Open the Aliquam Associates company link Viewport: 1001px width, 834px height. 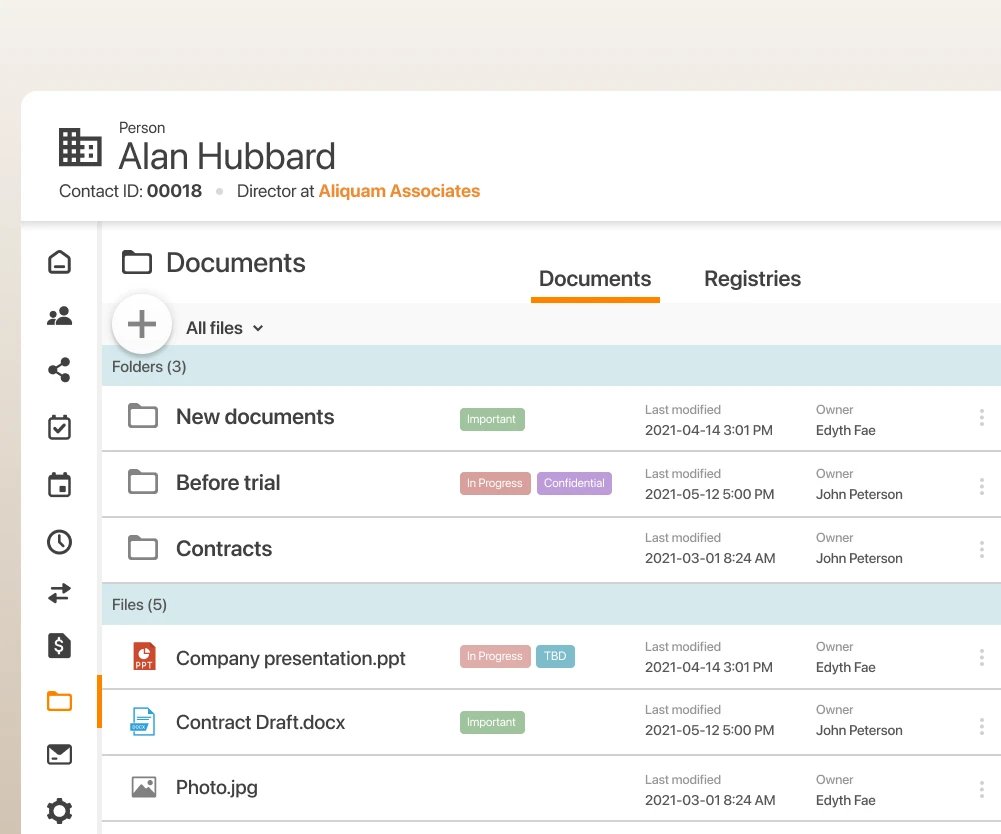399,191
